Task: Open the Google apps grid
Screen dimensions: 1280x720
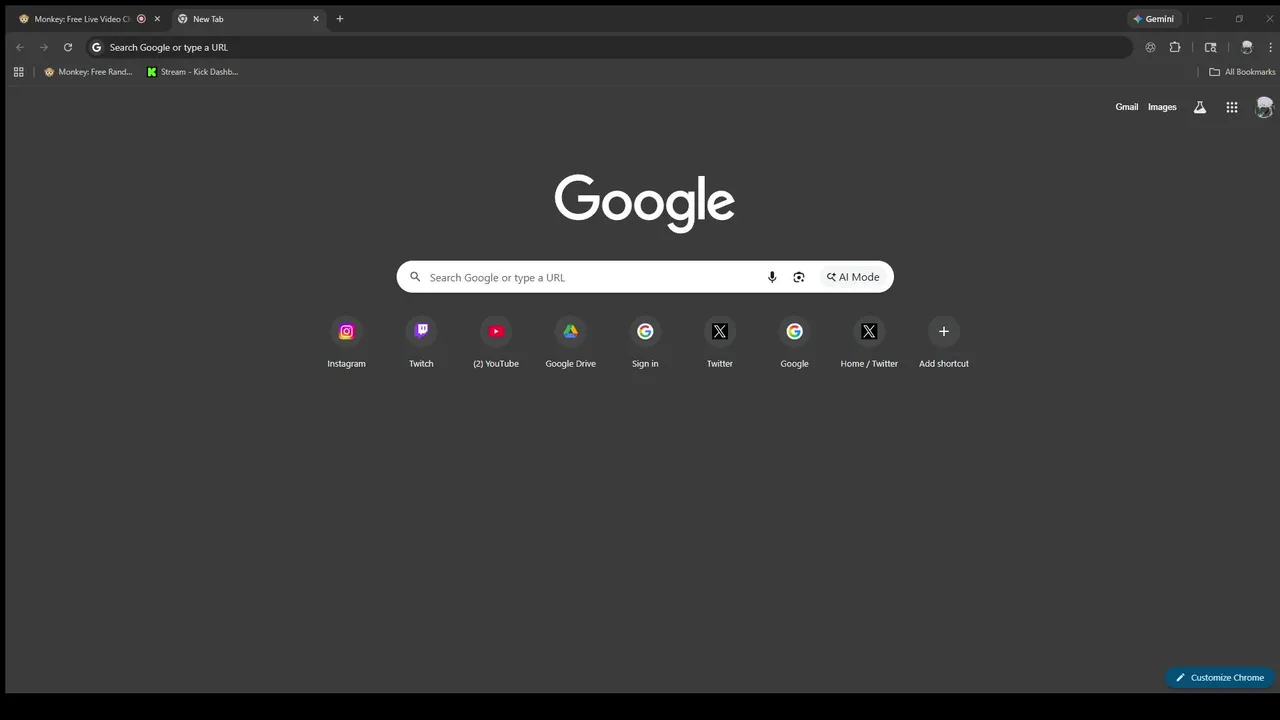Action: point(1232,107)
